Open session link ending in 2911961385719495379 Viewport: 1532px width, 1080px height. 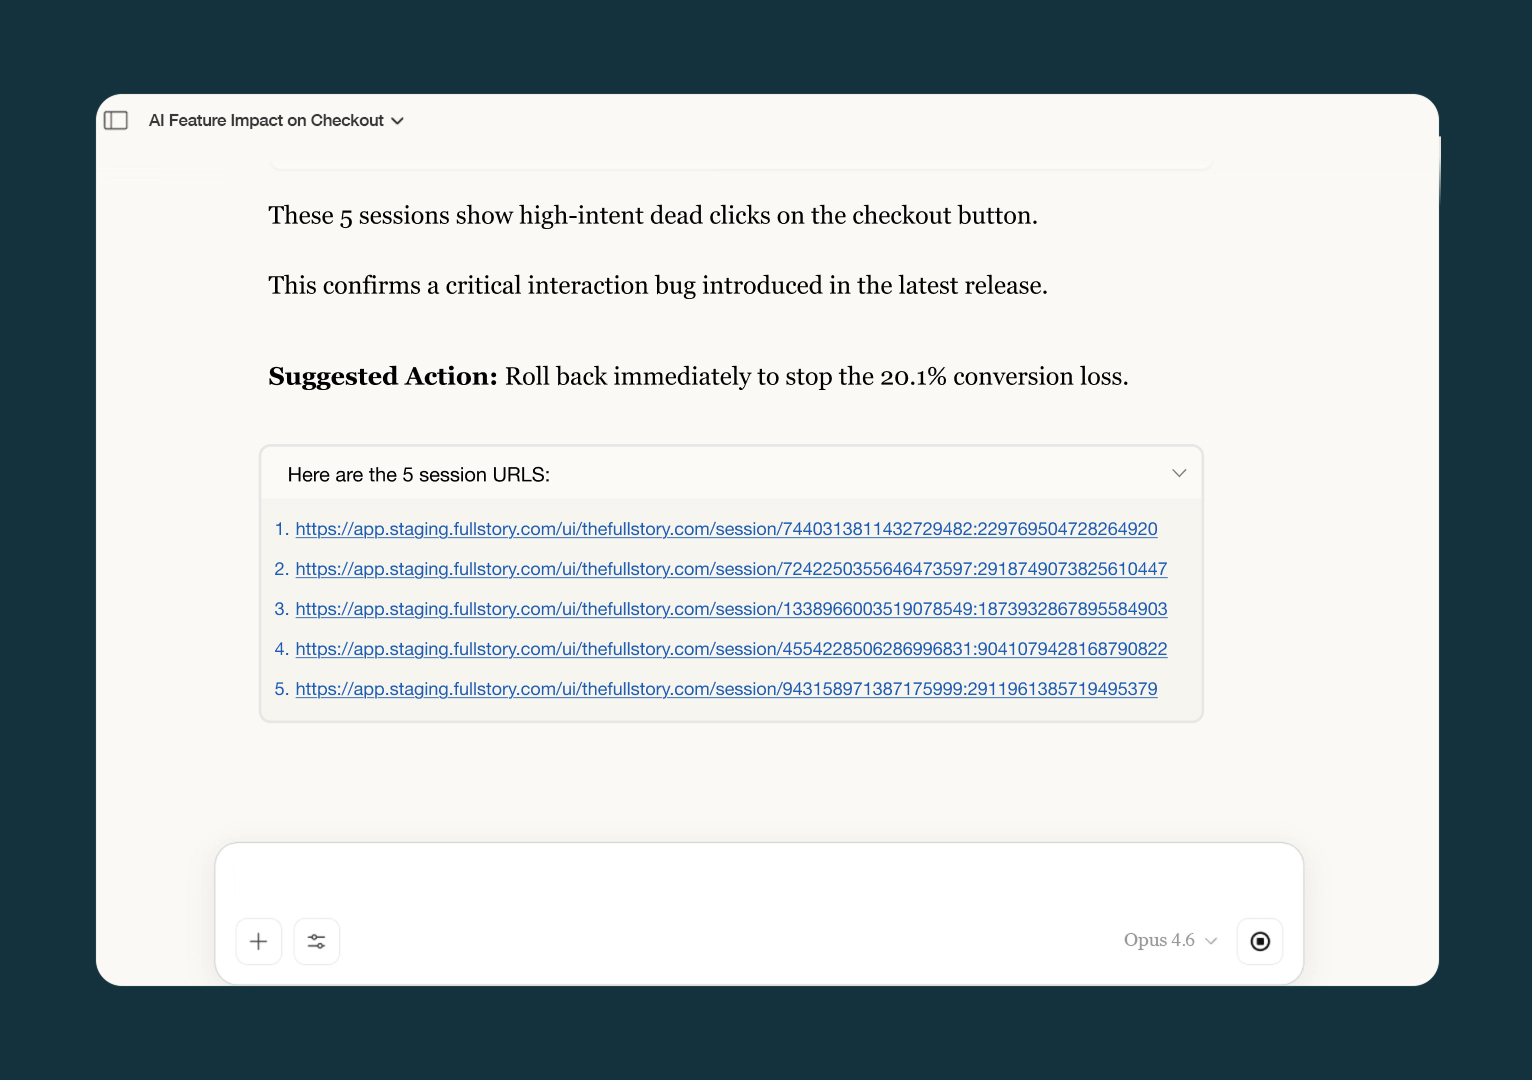click(726, 689)
